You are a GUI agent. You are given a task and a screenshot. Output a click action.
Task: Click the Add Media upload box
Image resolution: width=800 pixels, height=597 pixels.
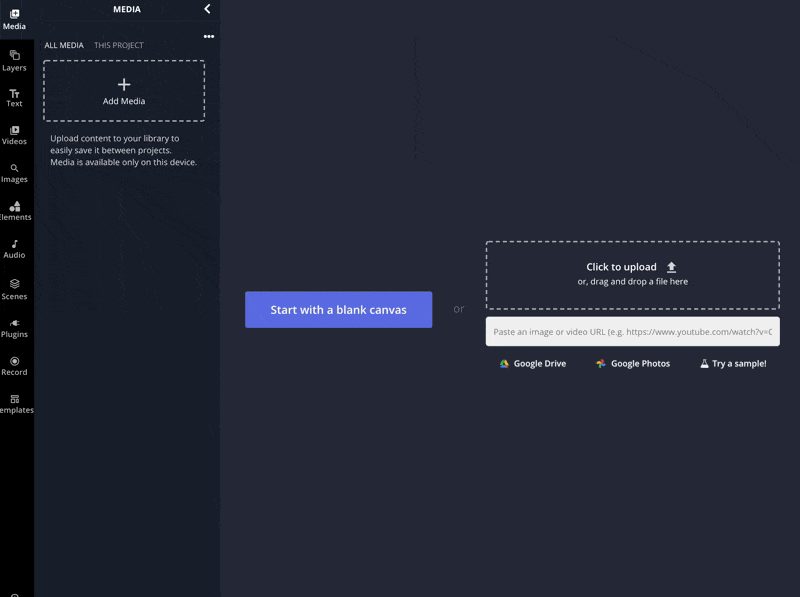coord(124,91)
